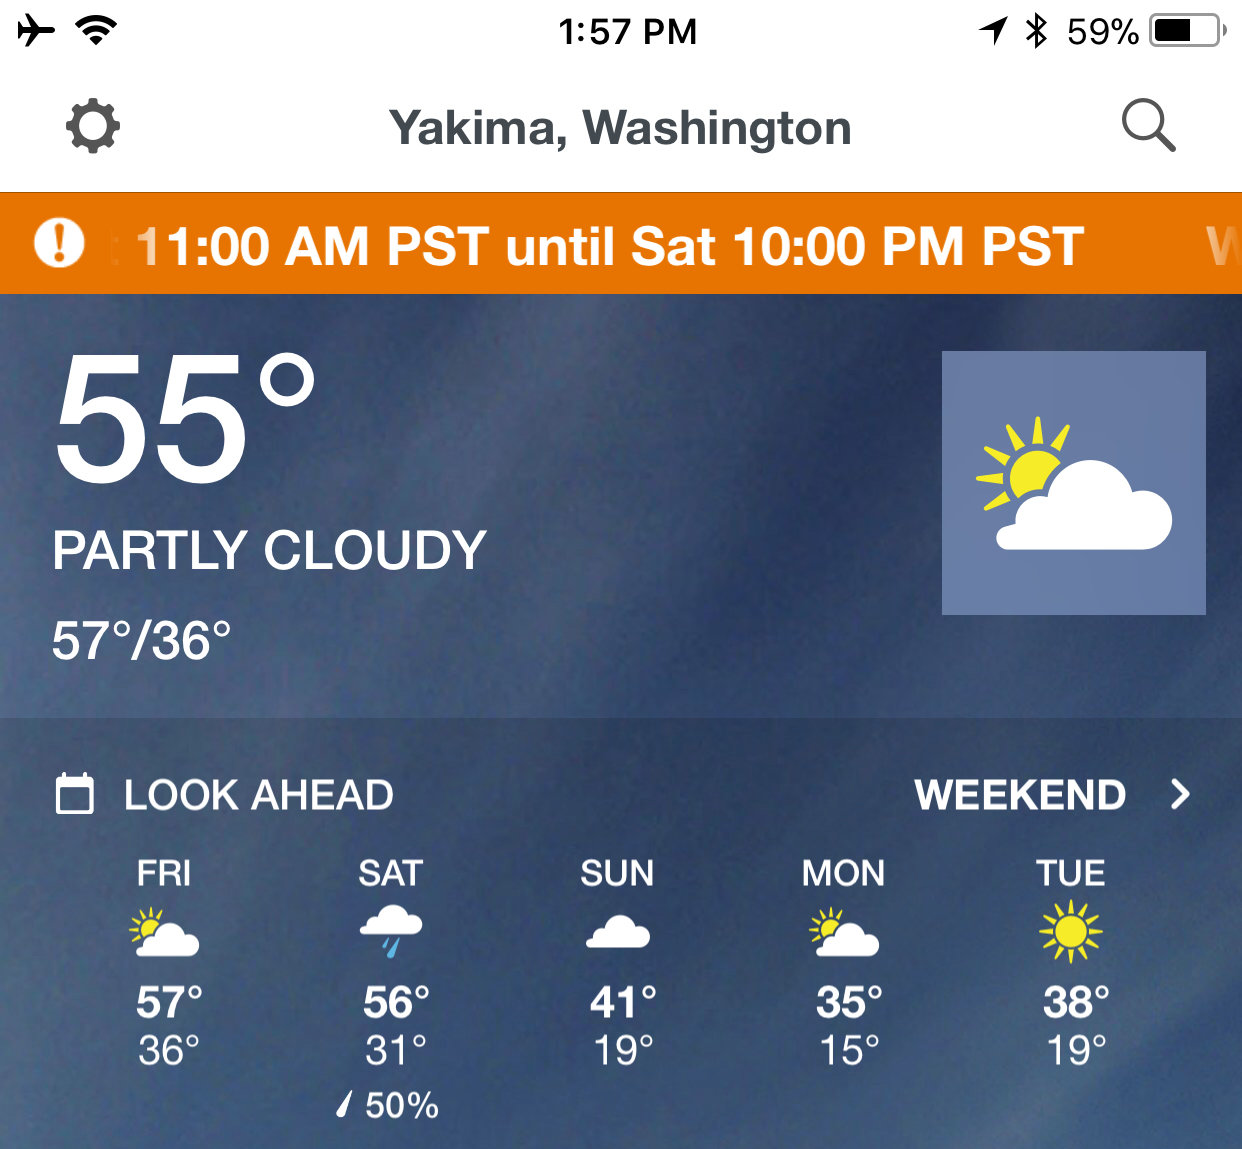Open the WEEKEND forecast link
The image size is (1242, 1149).
tap(1020, 795)
